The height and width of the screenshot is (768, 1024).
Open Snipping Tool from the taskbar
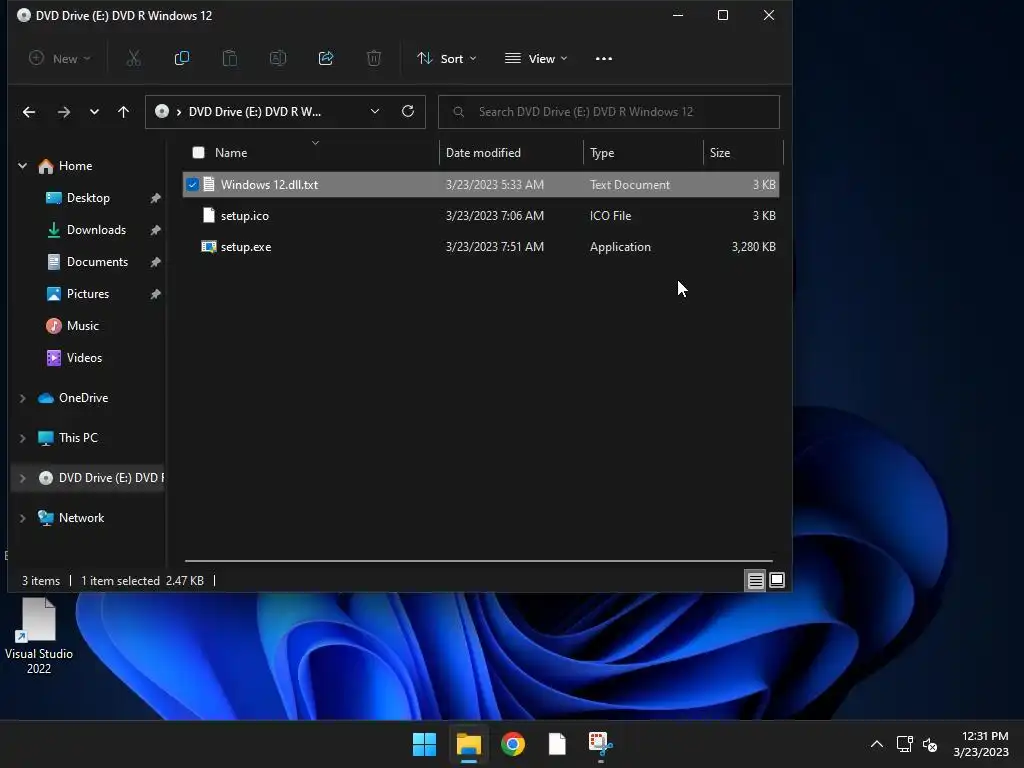pyautogui.click(x=601, y=744)
